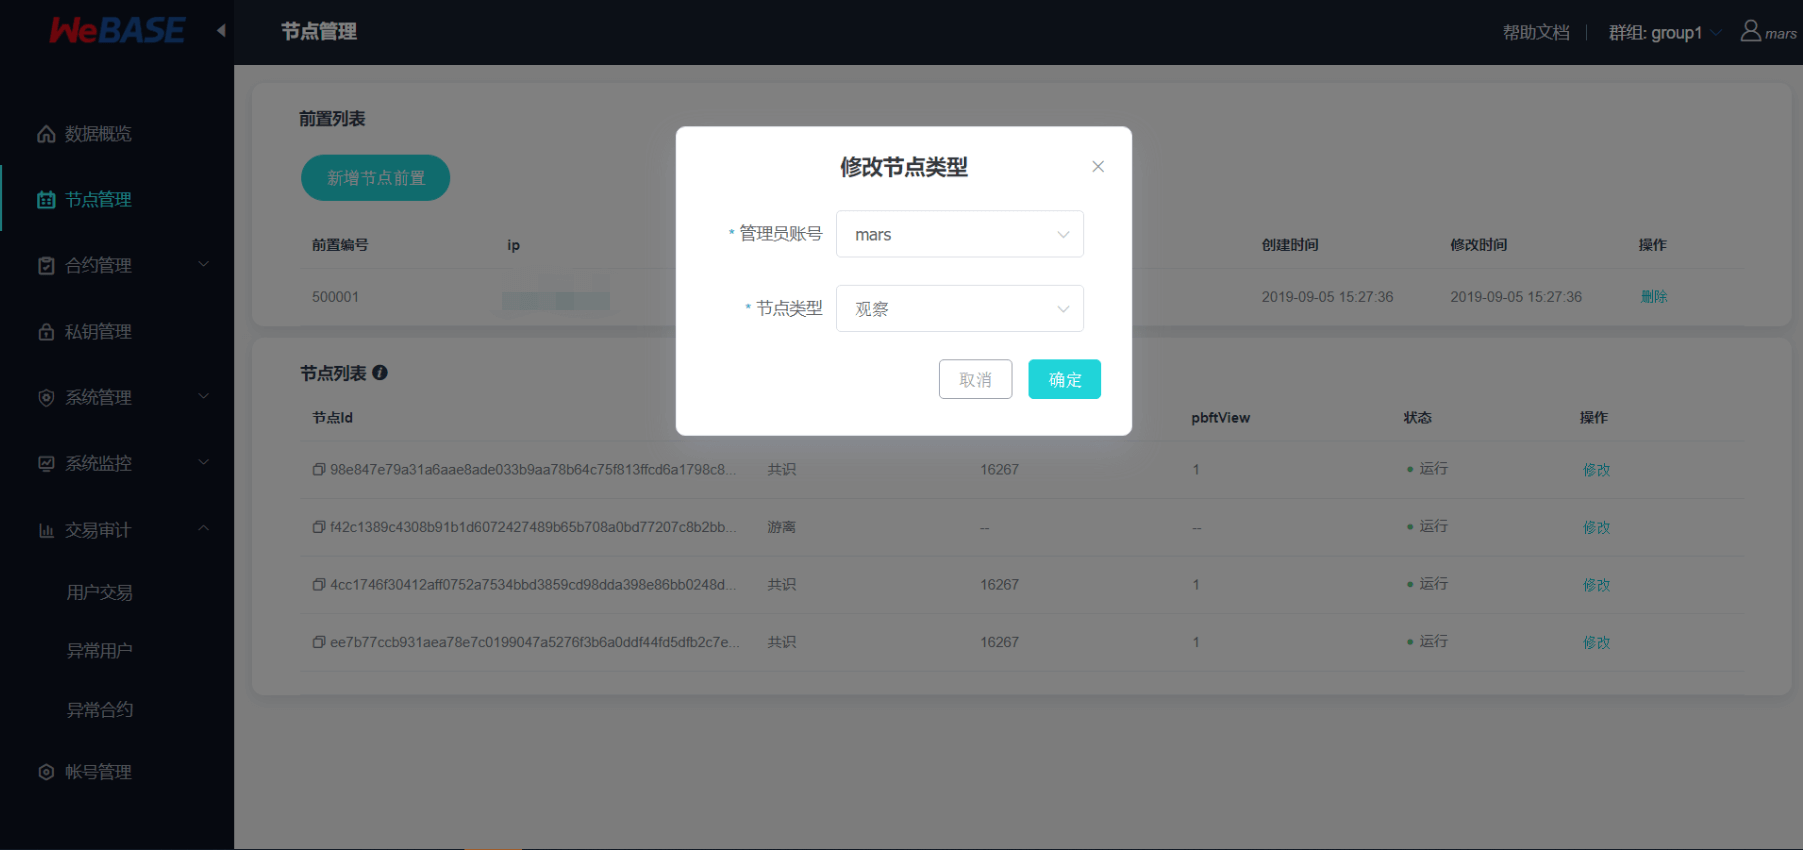Click the pbftView column header
Image resolution: width=1803 pixels, height=850 pixels.
coord(1220,418)
